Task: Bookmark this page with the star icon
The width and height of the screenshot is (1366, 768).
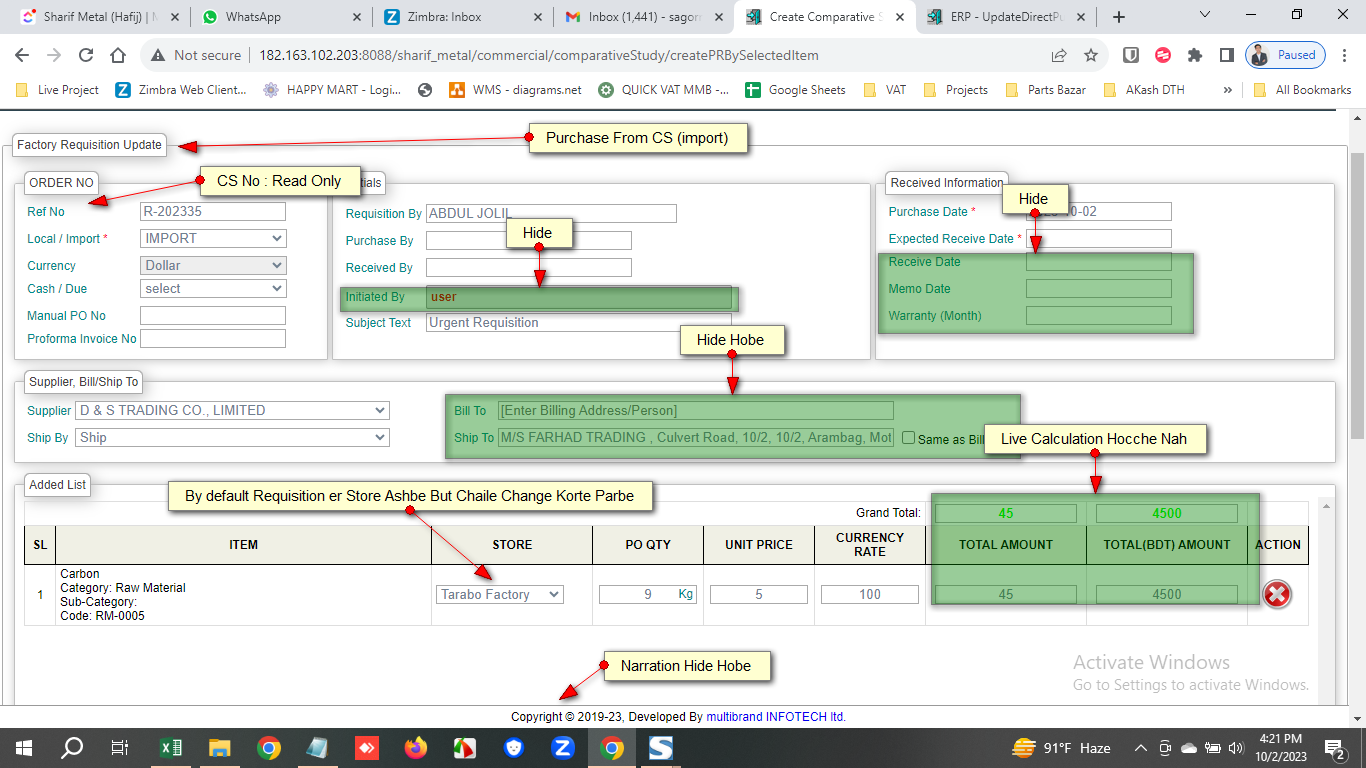Action: point(1091,56)
